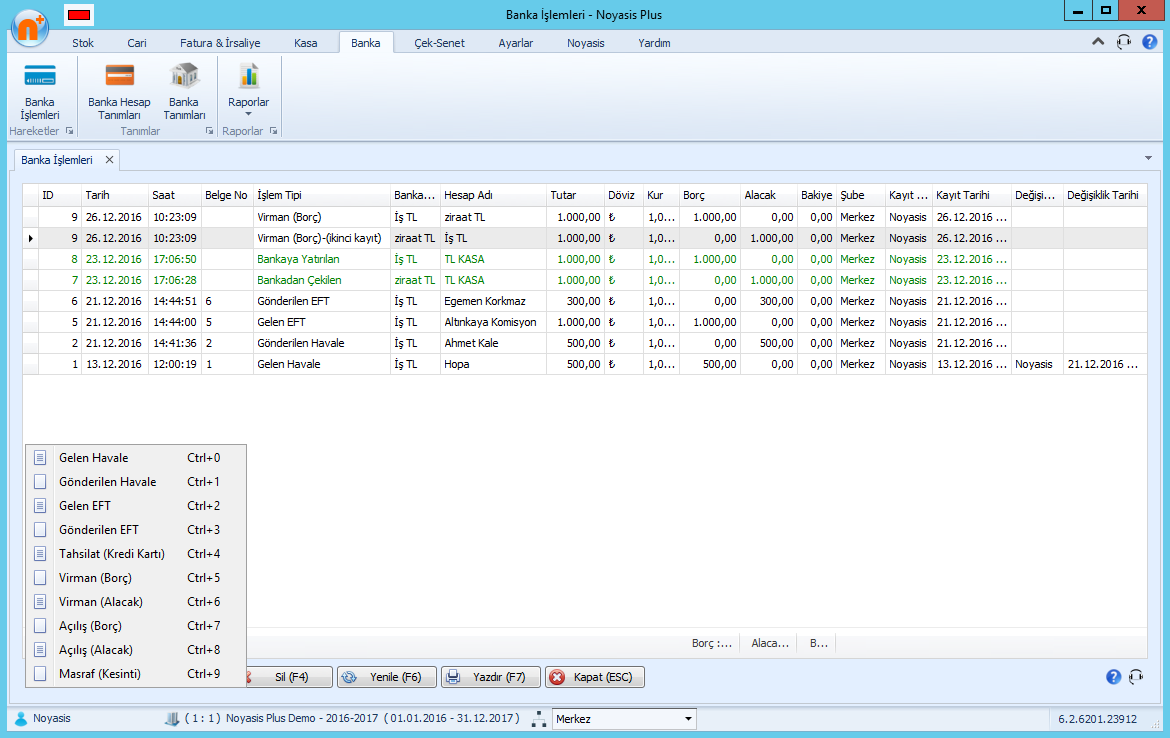Open the Çek-Senet ribbon tab

click(x=439, y=43)
